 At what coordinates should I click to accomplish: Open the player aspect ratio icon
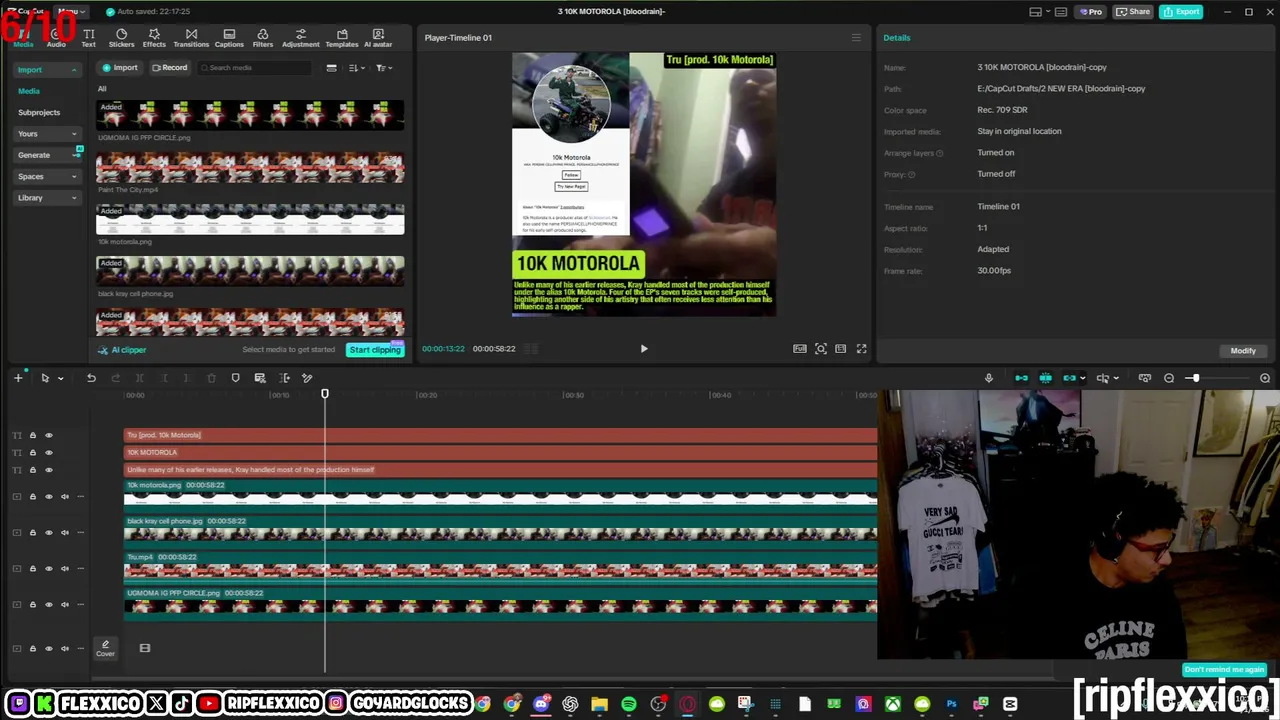pos(841,349)
